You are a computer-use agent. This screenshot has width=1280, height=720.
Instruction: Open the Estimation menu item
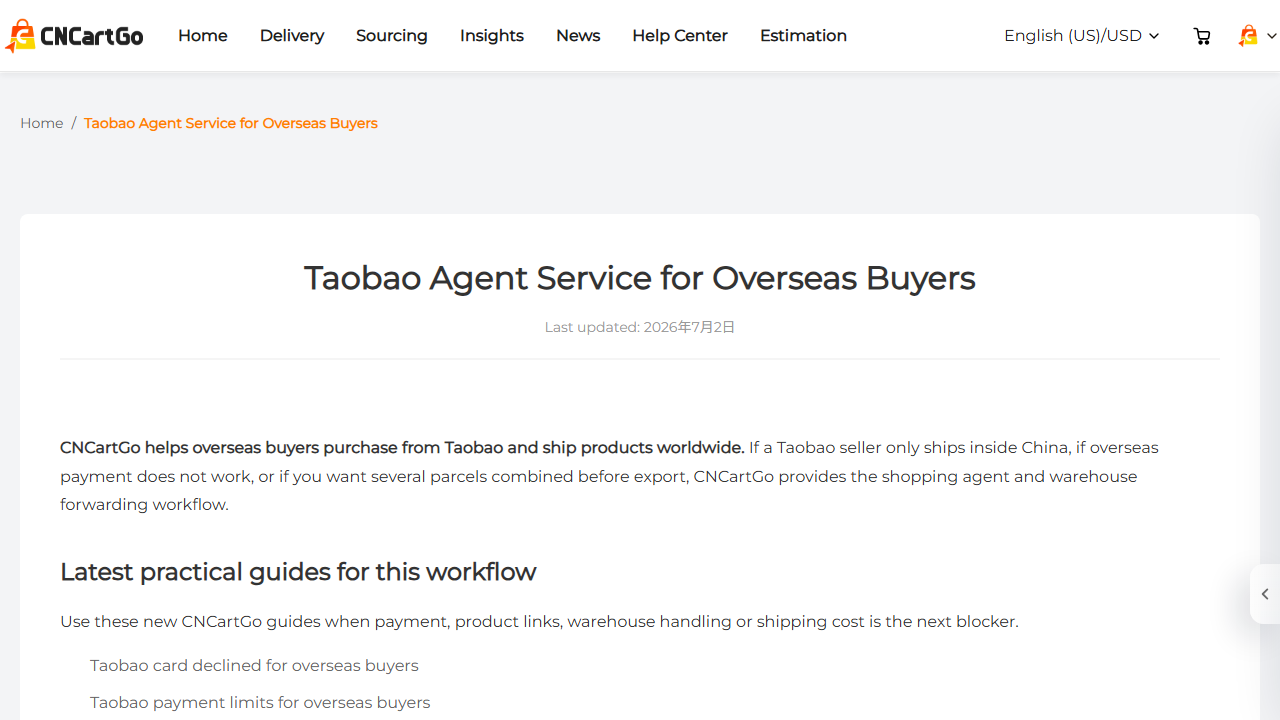click(803, 36)
